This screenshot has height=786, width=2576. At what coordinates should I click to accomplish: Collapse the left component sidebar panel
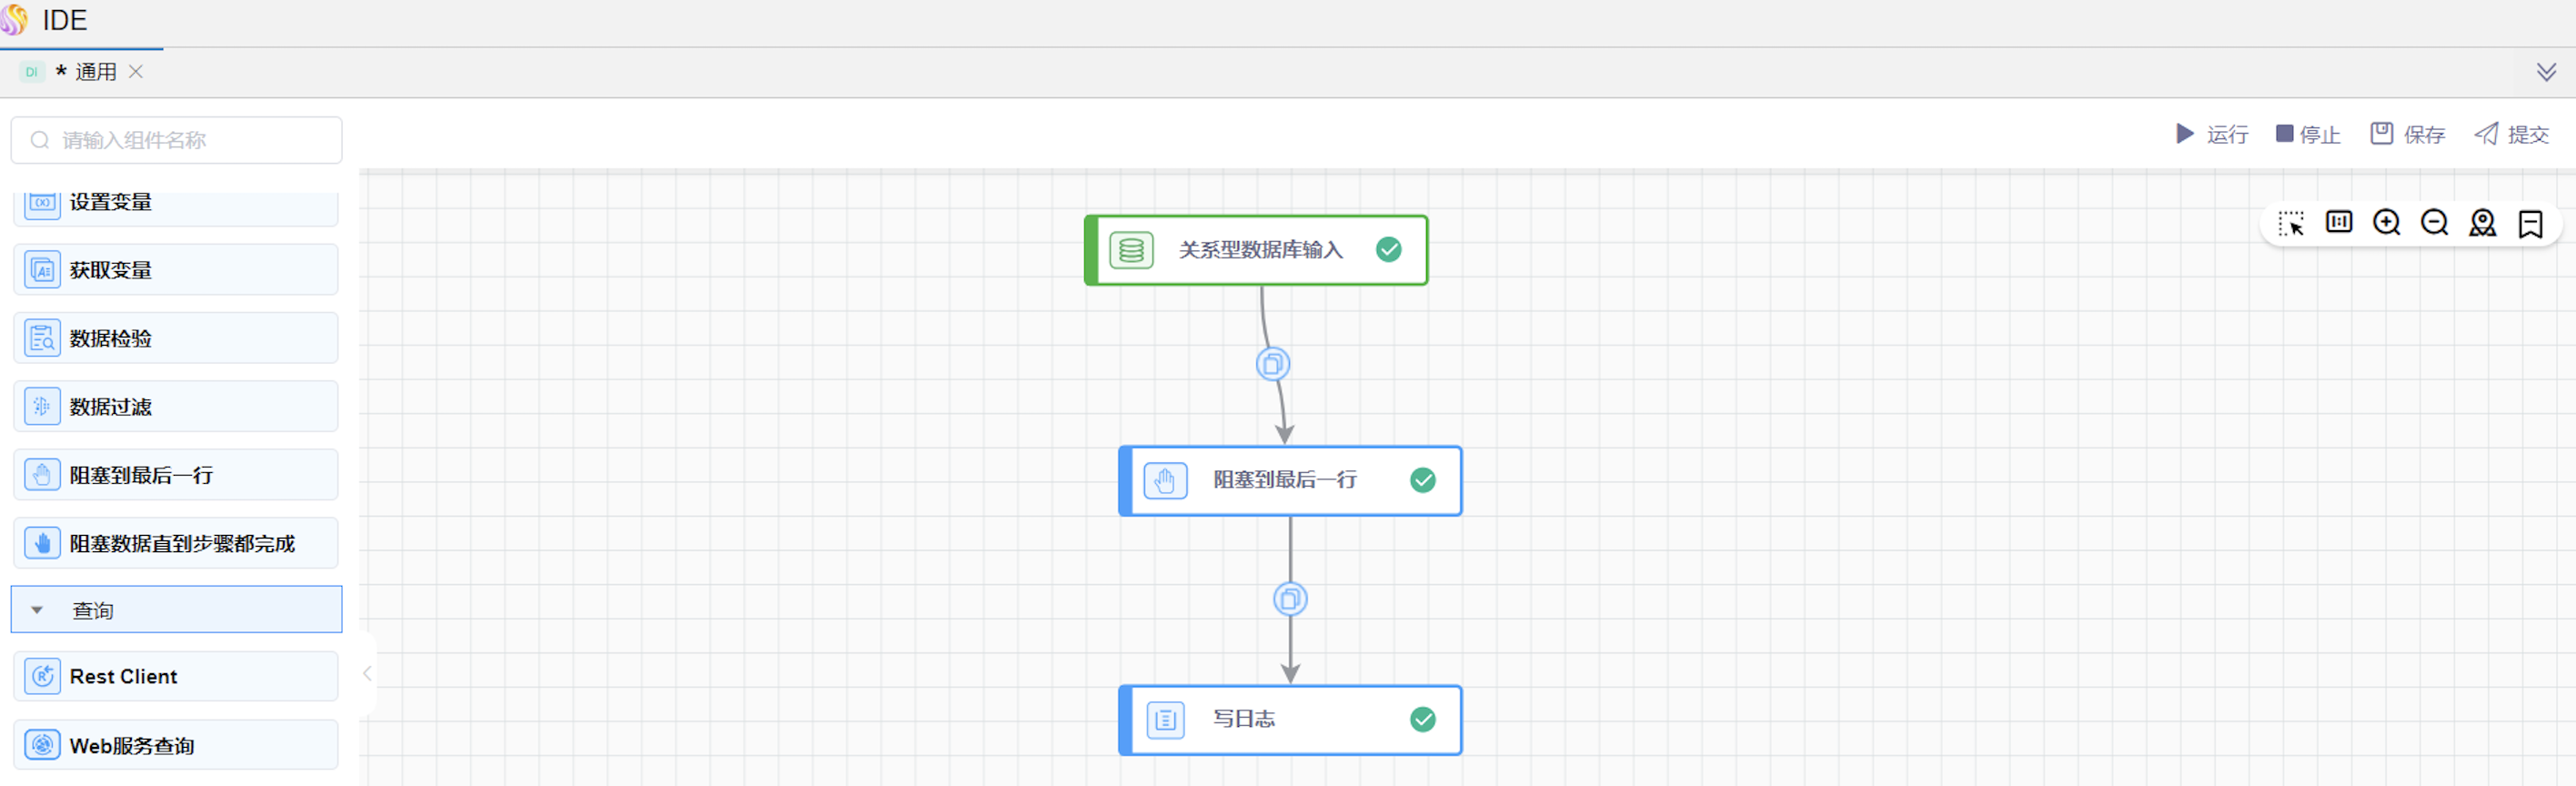(367, 673)
